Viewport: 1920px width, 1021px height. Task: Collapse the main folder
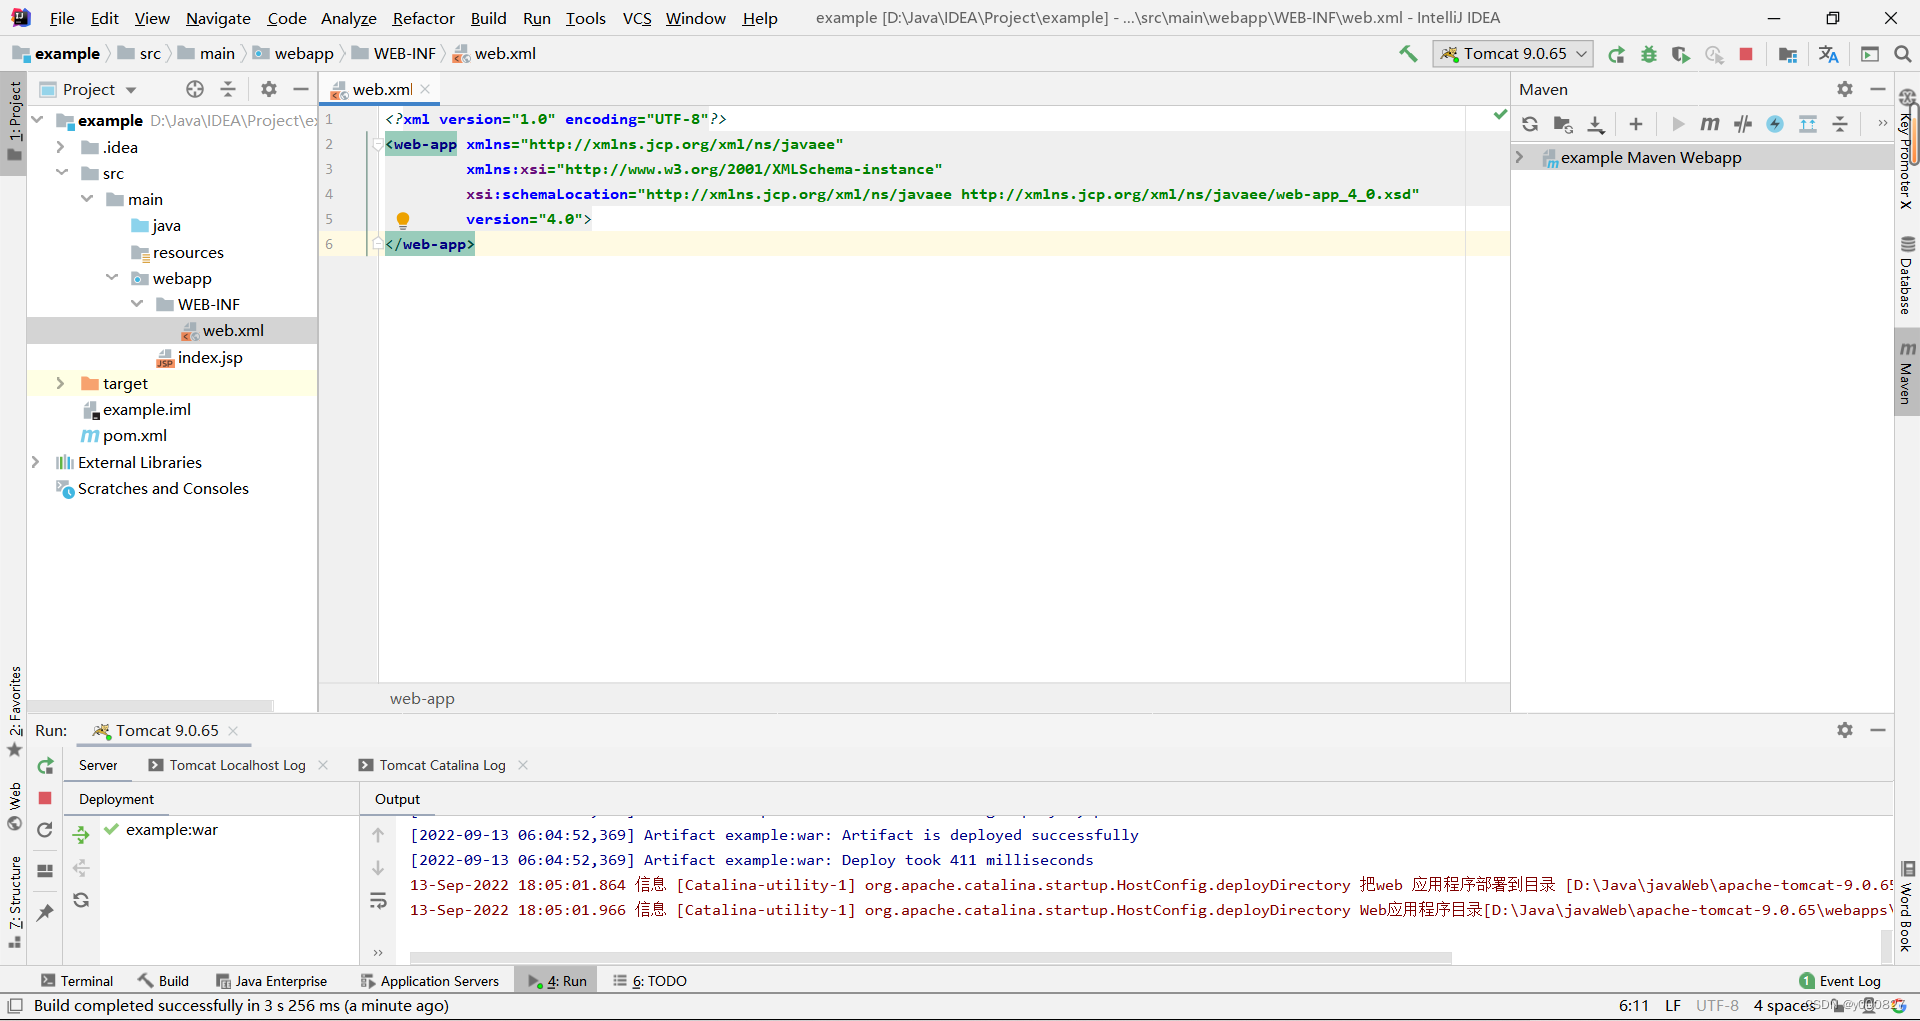coord(87,199)
